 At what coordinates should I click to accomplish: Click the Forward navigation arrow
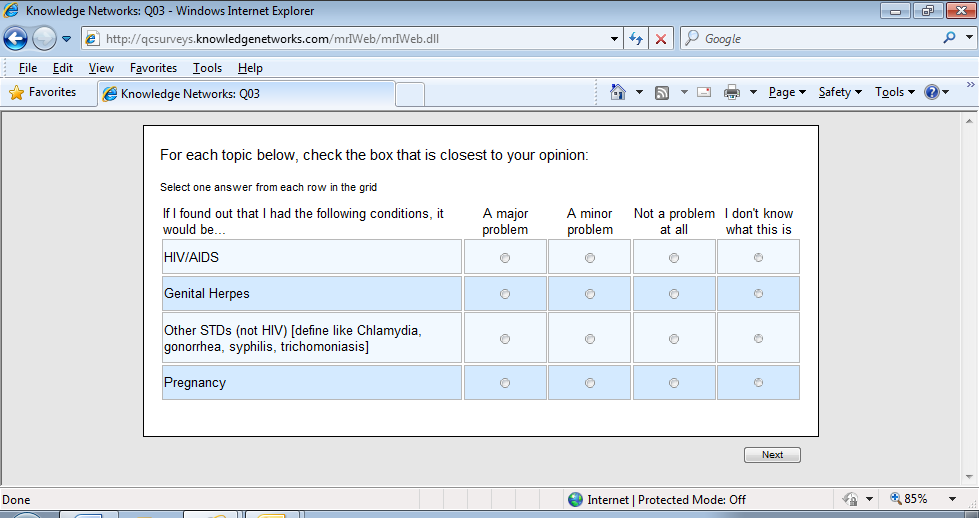click(44, 39)
